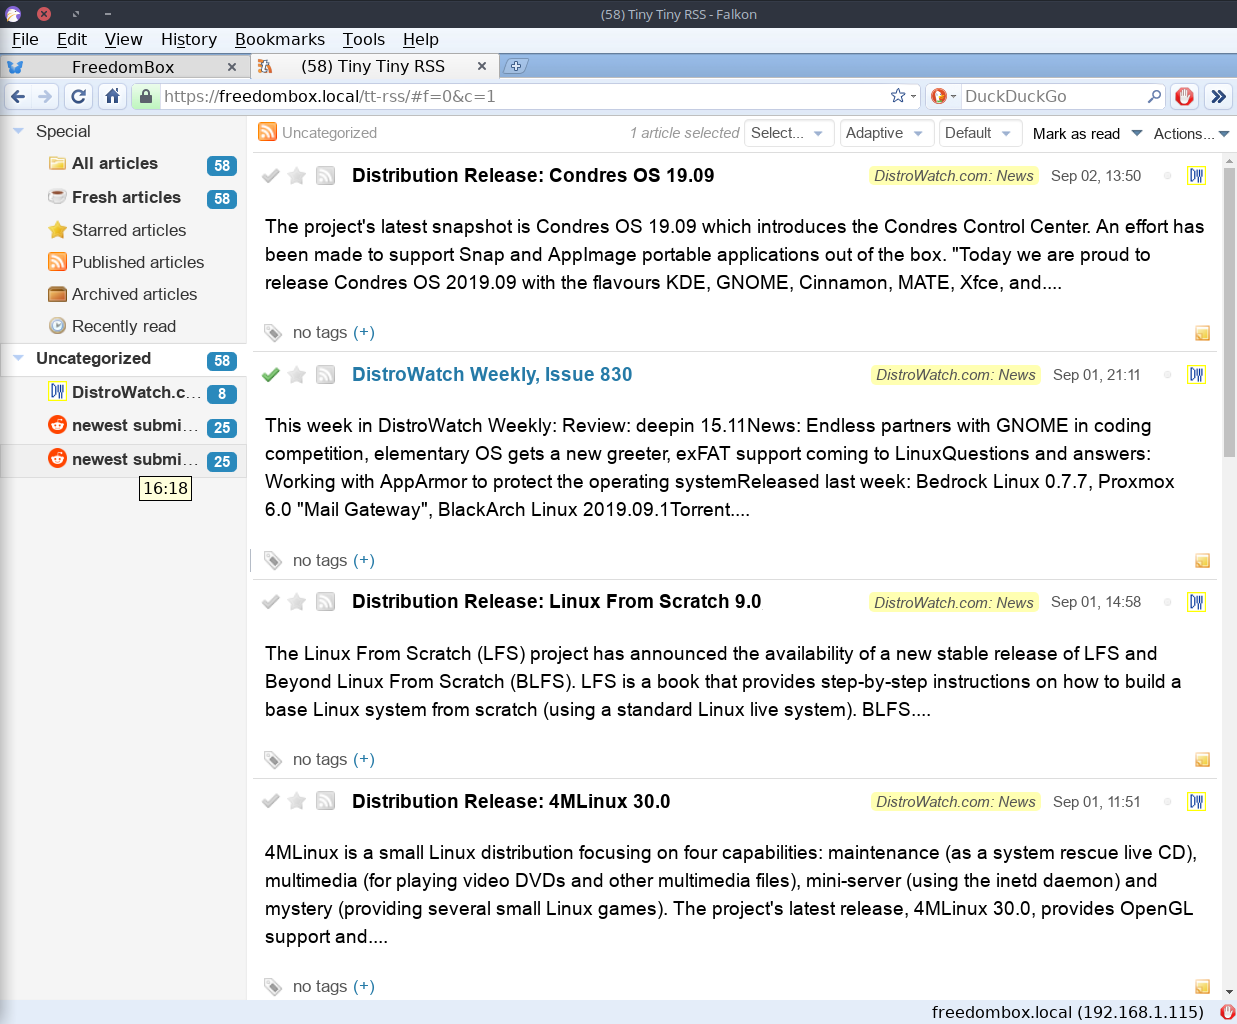This screenshot has height=1024, width=1237.
Task: Star the DistroWatch Weekly Issue 830 article
Action: [297, 375]
